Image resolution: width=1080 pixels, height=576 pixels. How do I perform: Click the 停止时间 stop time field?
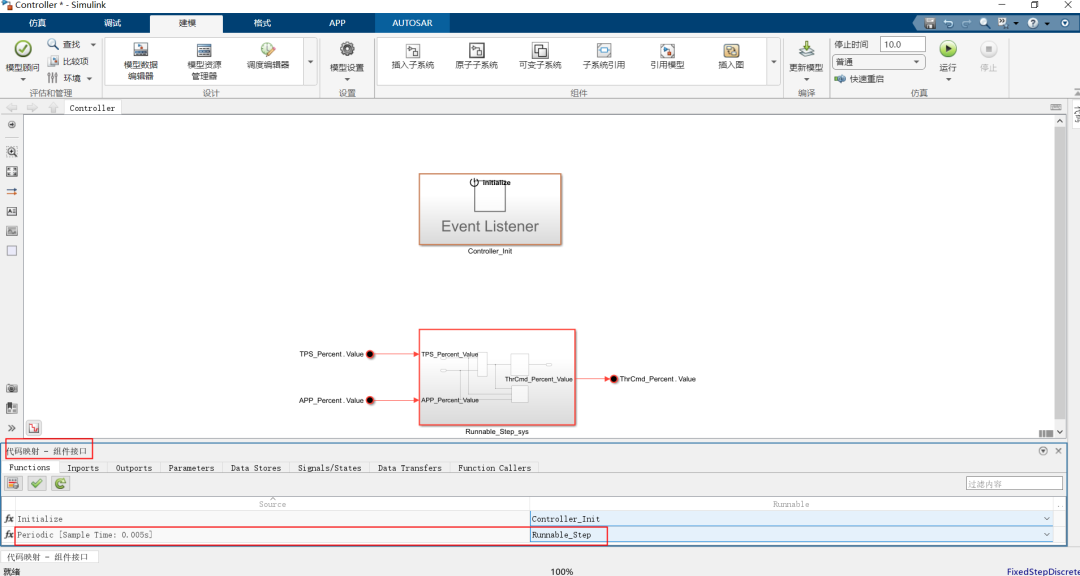tap(902, 44)
